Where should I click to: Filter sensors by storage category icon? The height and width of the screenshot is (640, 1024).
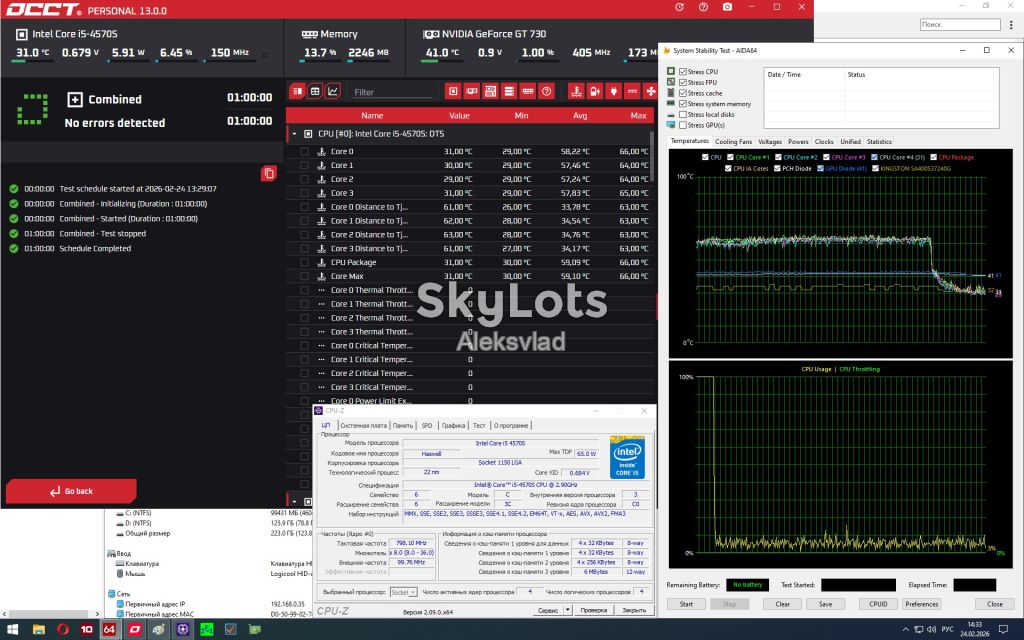coord(509,91)
